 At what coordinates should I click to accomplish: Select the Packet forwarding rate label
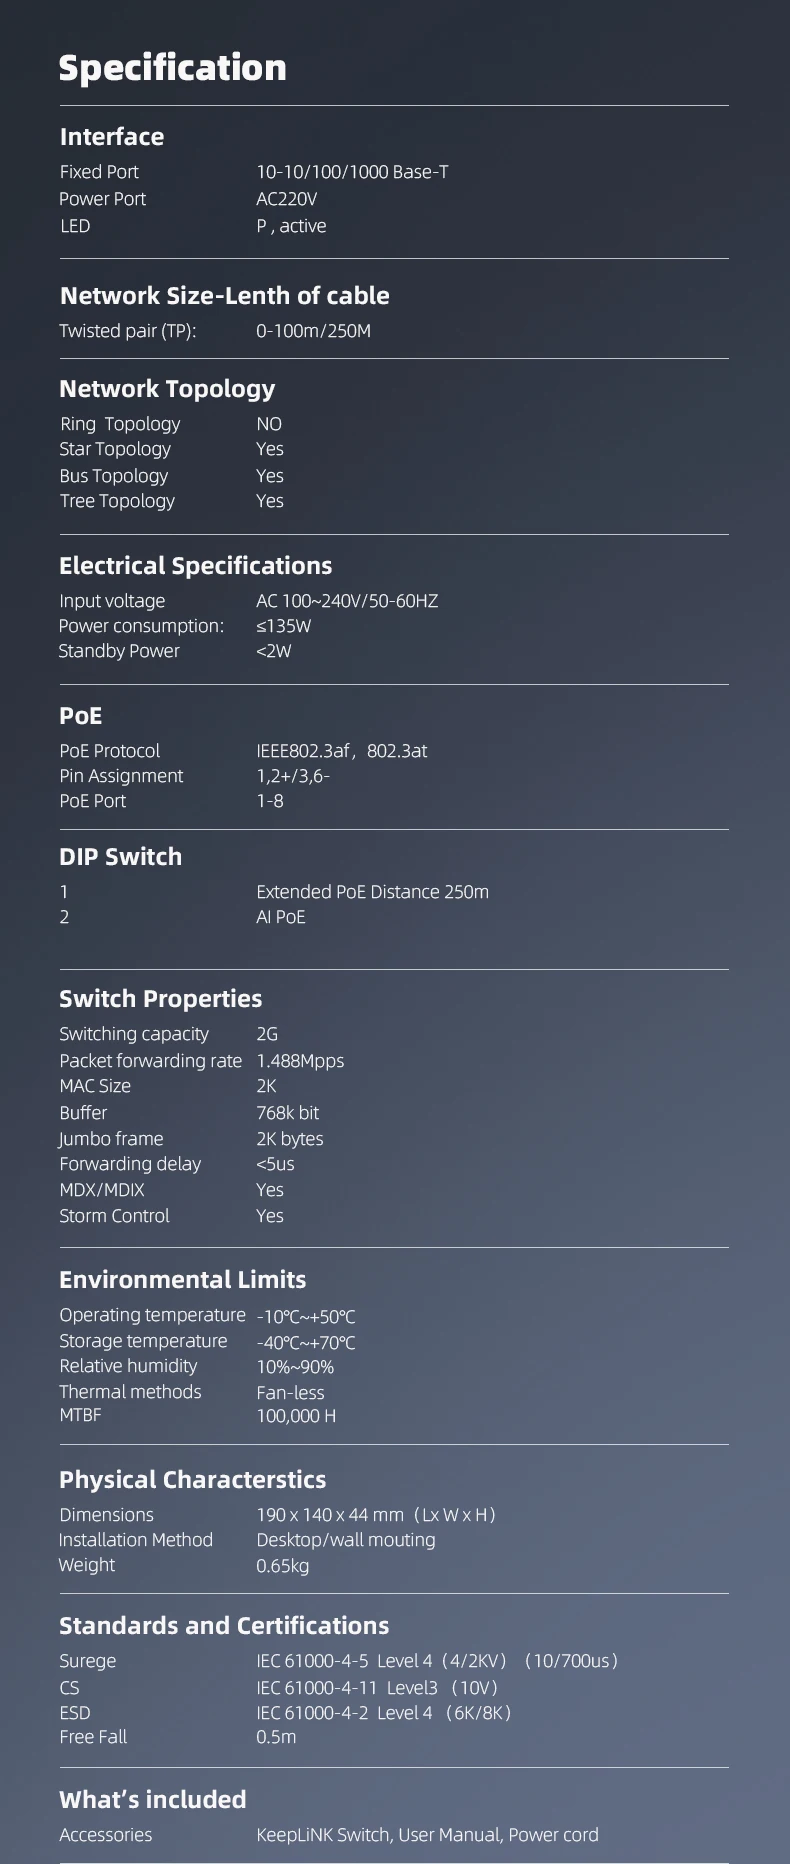point(150,1061)
